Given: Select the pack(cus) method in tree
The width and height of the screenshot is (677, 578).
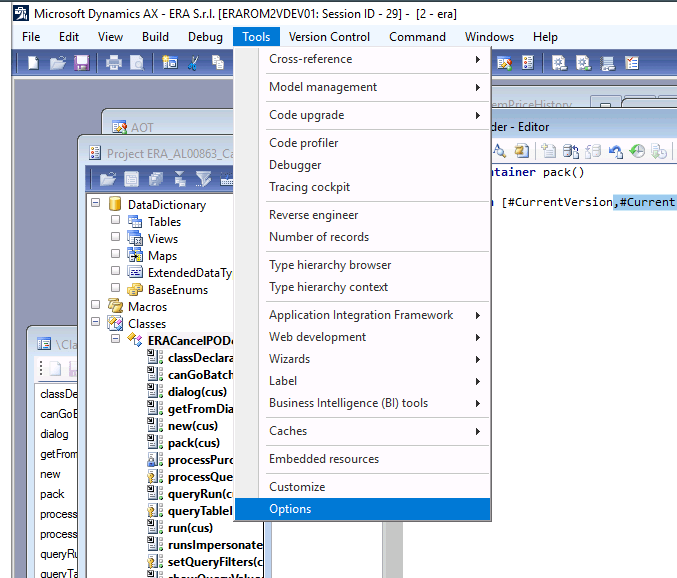Looking at the screenshot, I should tap(194, 443).
